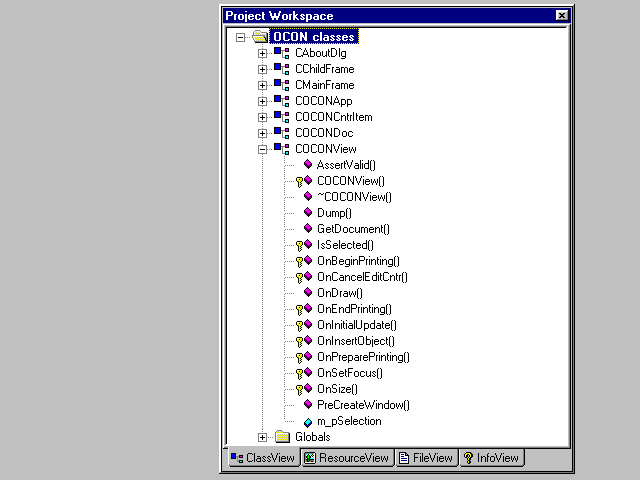Viewport: 640px width, 480px height.
Task: Expand the COCONCntrItem class node
Action: pos(262,117)
